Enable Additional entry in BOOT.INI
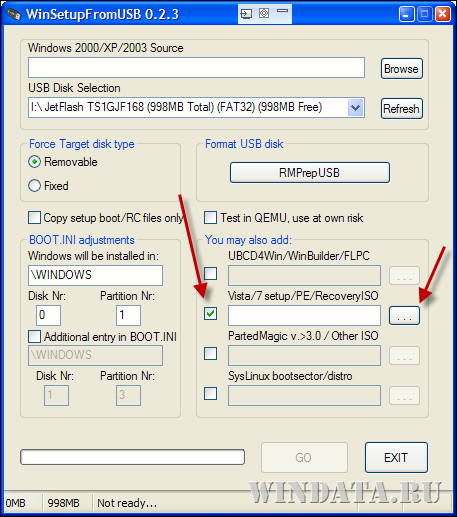This screenshot has height=517, width=457. click(35, 337)
